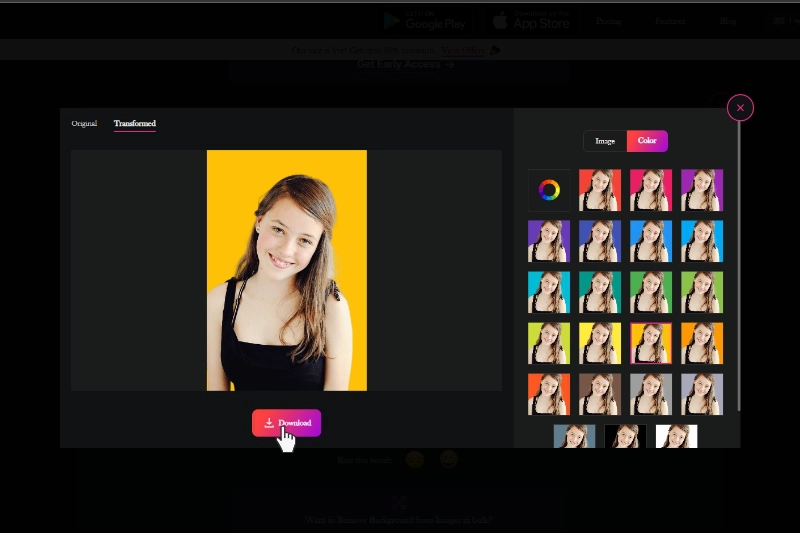This screenshot has width=800, height=533.
Task: Rate result with the happy face
Action: pos(448,460)
